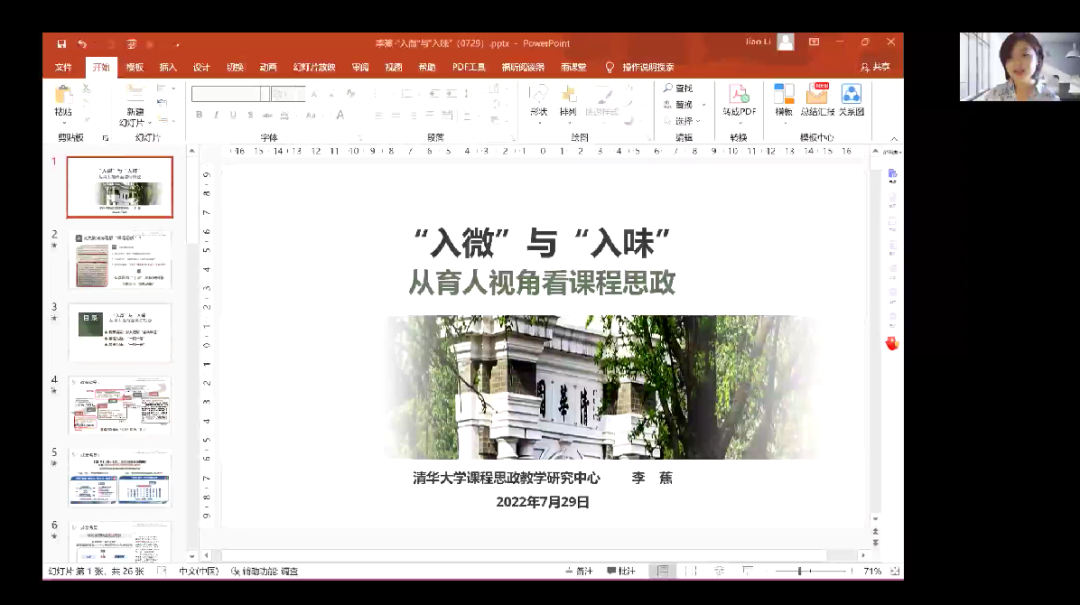Toggle Bold text formatting
Viewport: 1080px width, 605px height.
click(x=199, y=115)
